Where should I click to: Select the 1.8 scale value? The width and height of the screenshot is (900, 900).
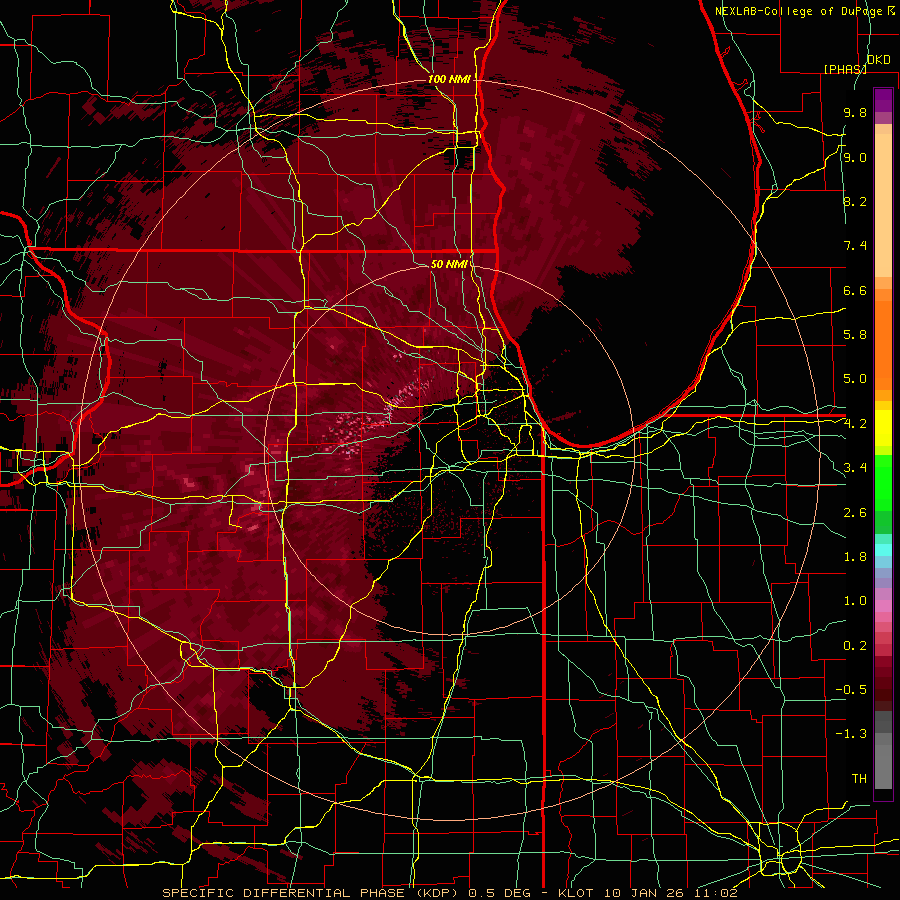(855, 557)
